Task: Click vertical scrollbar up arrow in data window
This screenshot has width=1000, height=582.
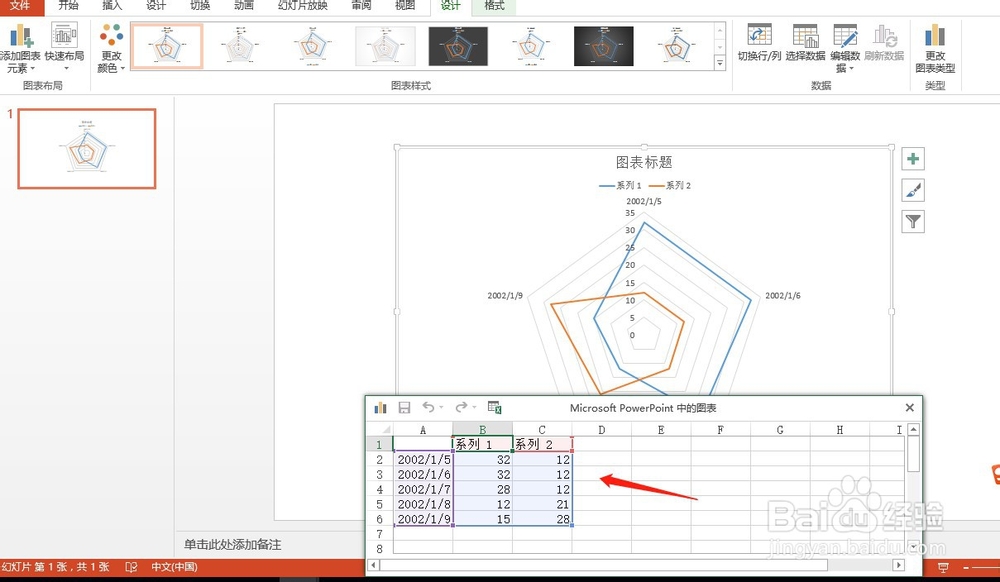Action: coord(913,430)
